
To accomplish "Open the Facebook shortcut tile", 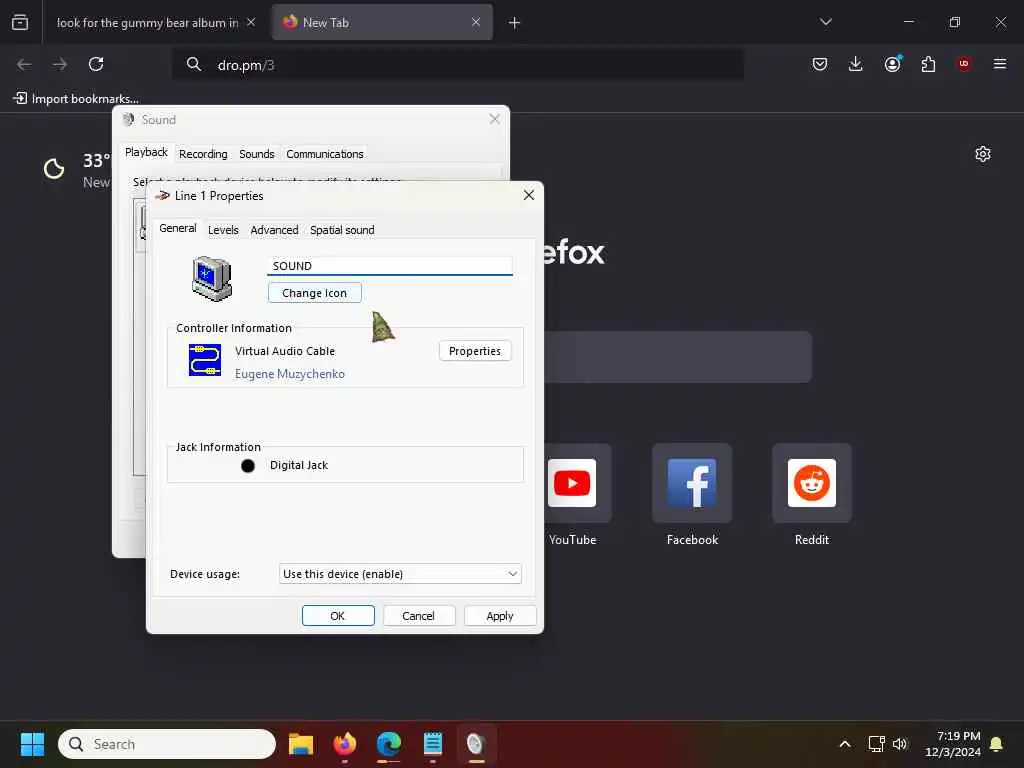I will tap(692, 483).
